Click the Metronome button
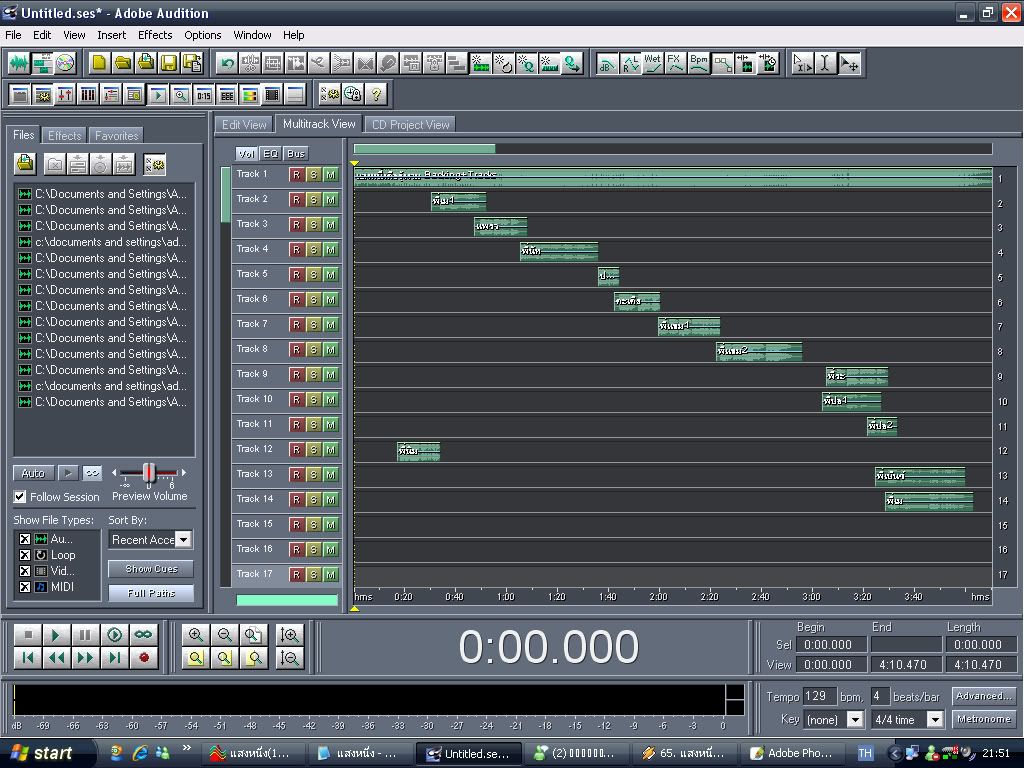The width and height of the screenshot is (1024, 768). click(984, 719)
